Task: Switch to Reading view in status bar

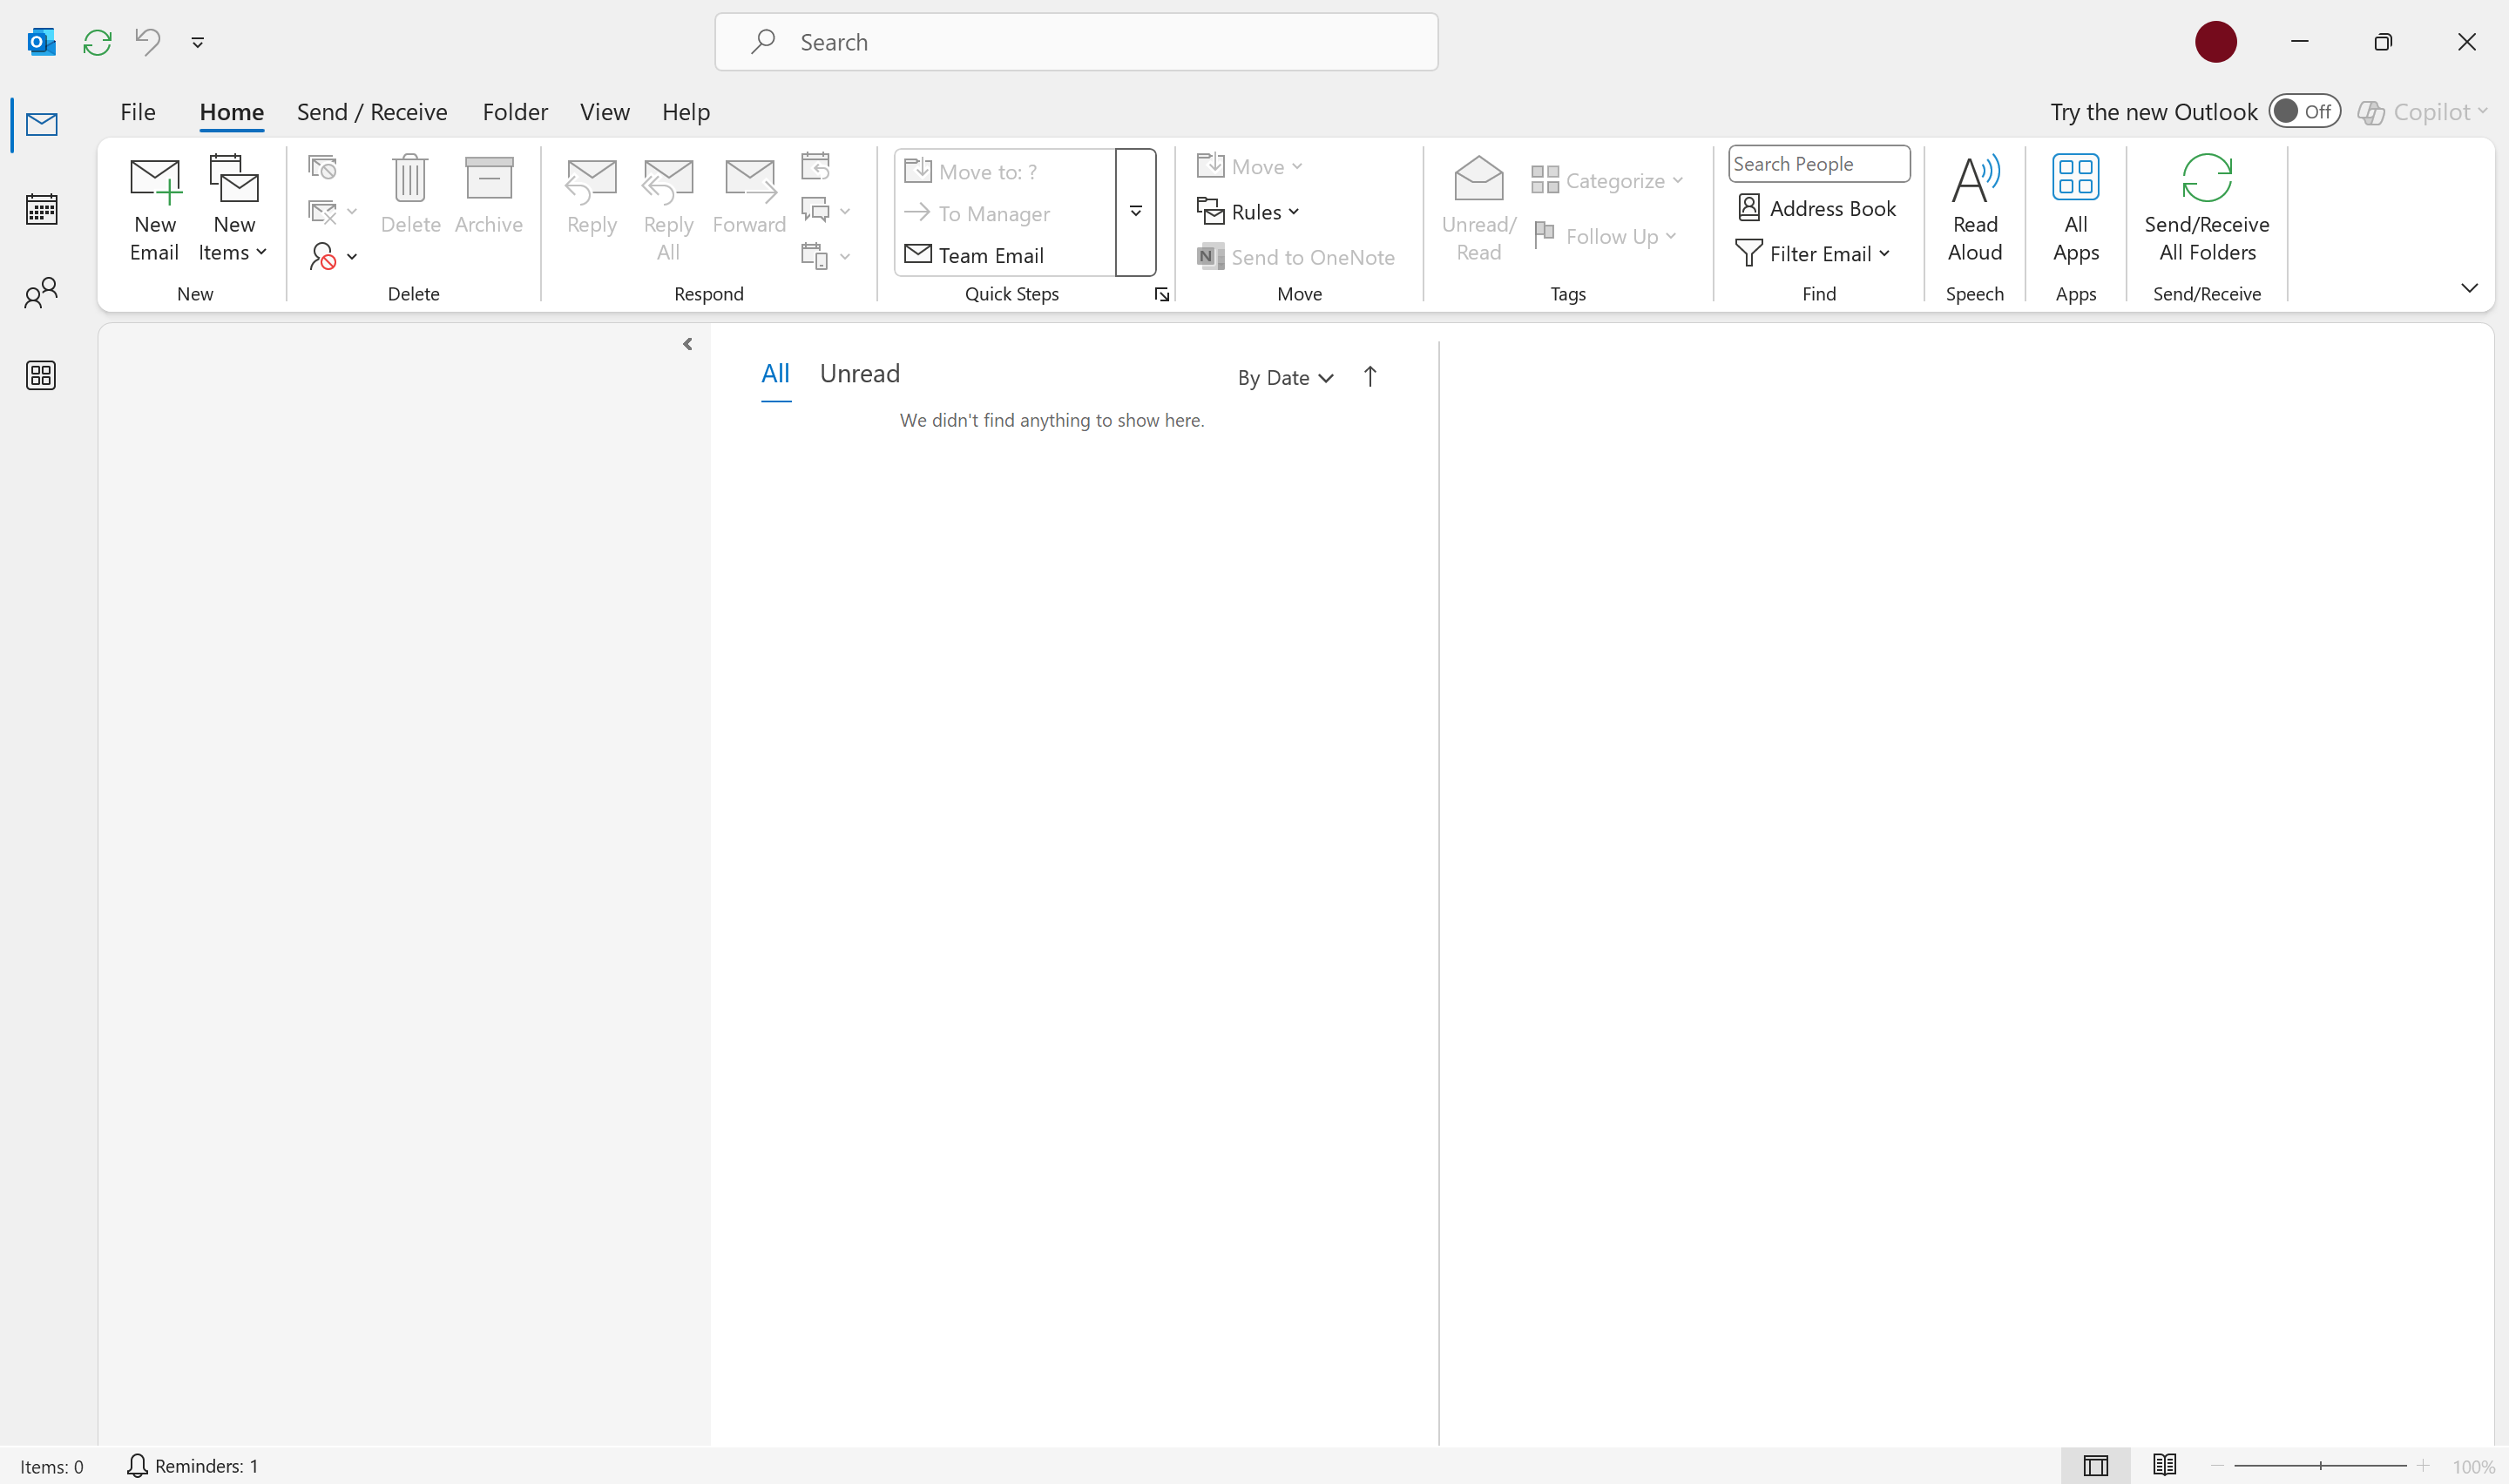Action: (2164, 1466)
